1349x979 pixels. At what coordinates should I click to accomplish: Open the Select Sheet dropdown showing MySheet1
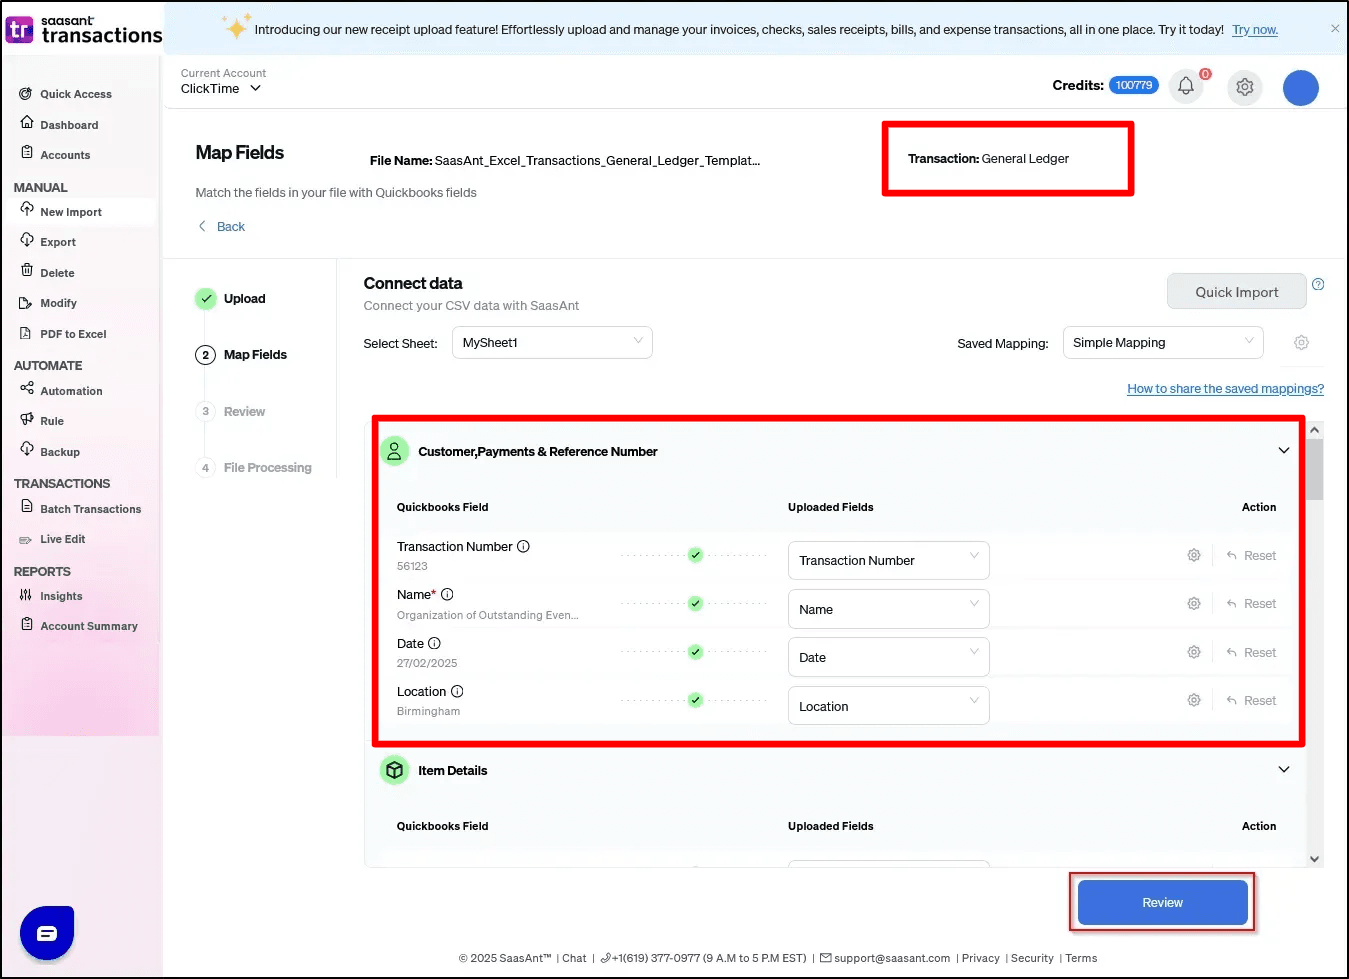(552, 342)
